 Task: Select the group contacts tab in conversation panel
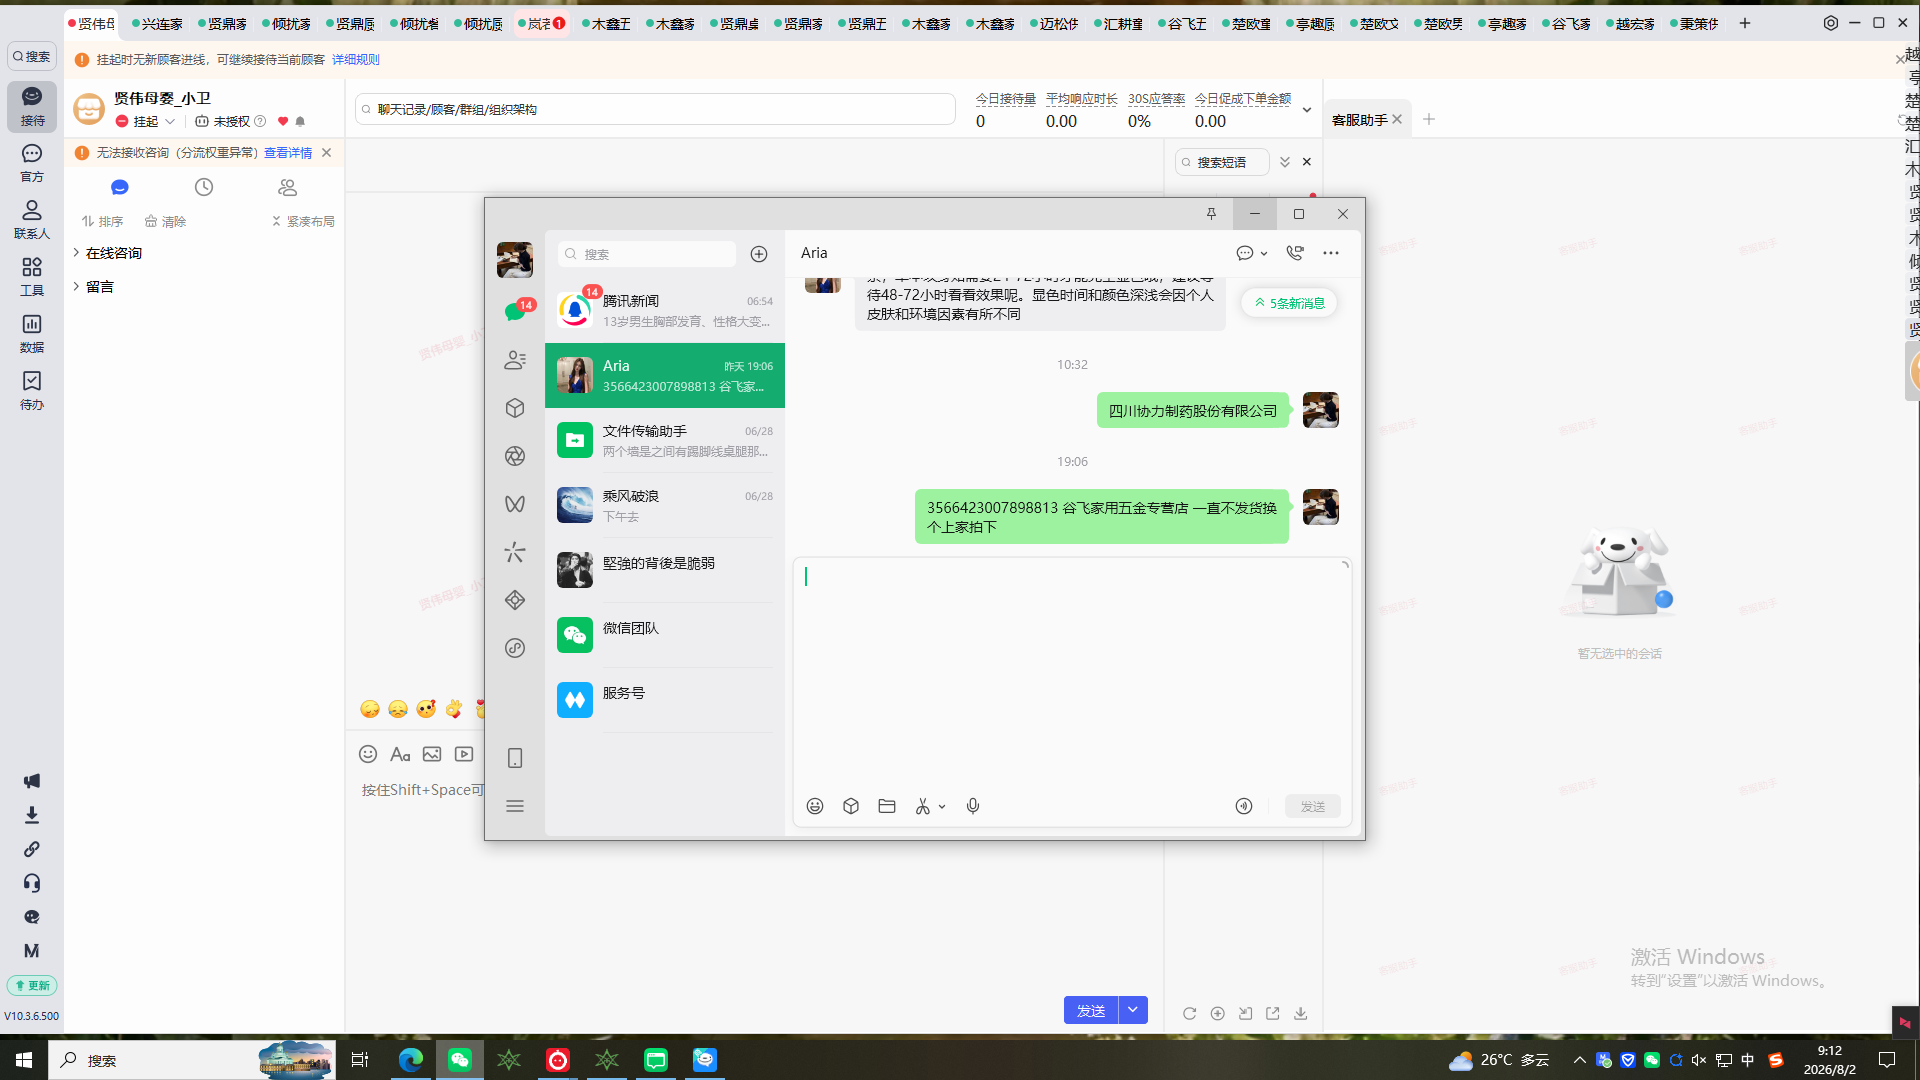(288, 187)
